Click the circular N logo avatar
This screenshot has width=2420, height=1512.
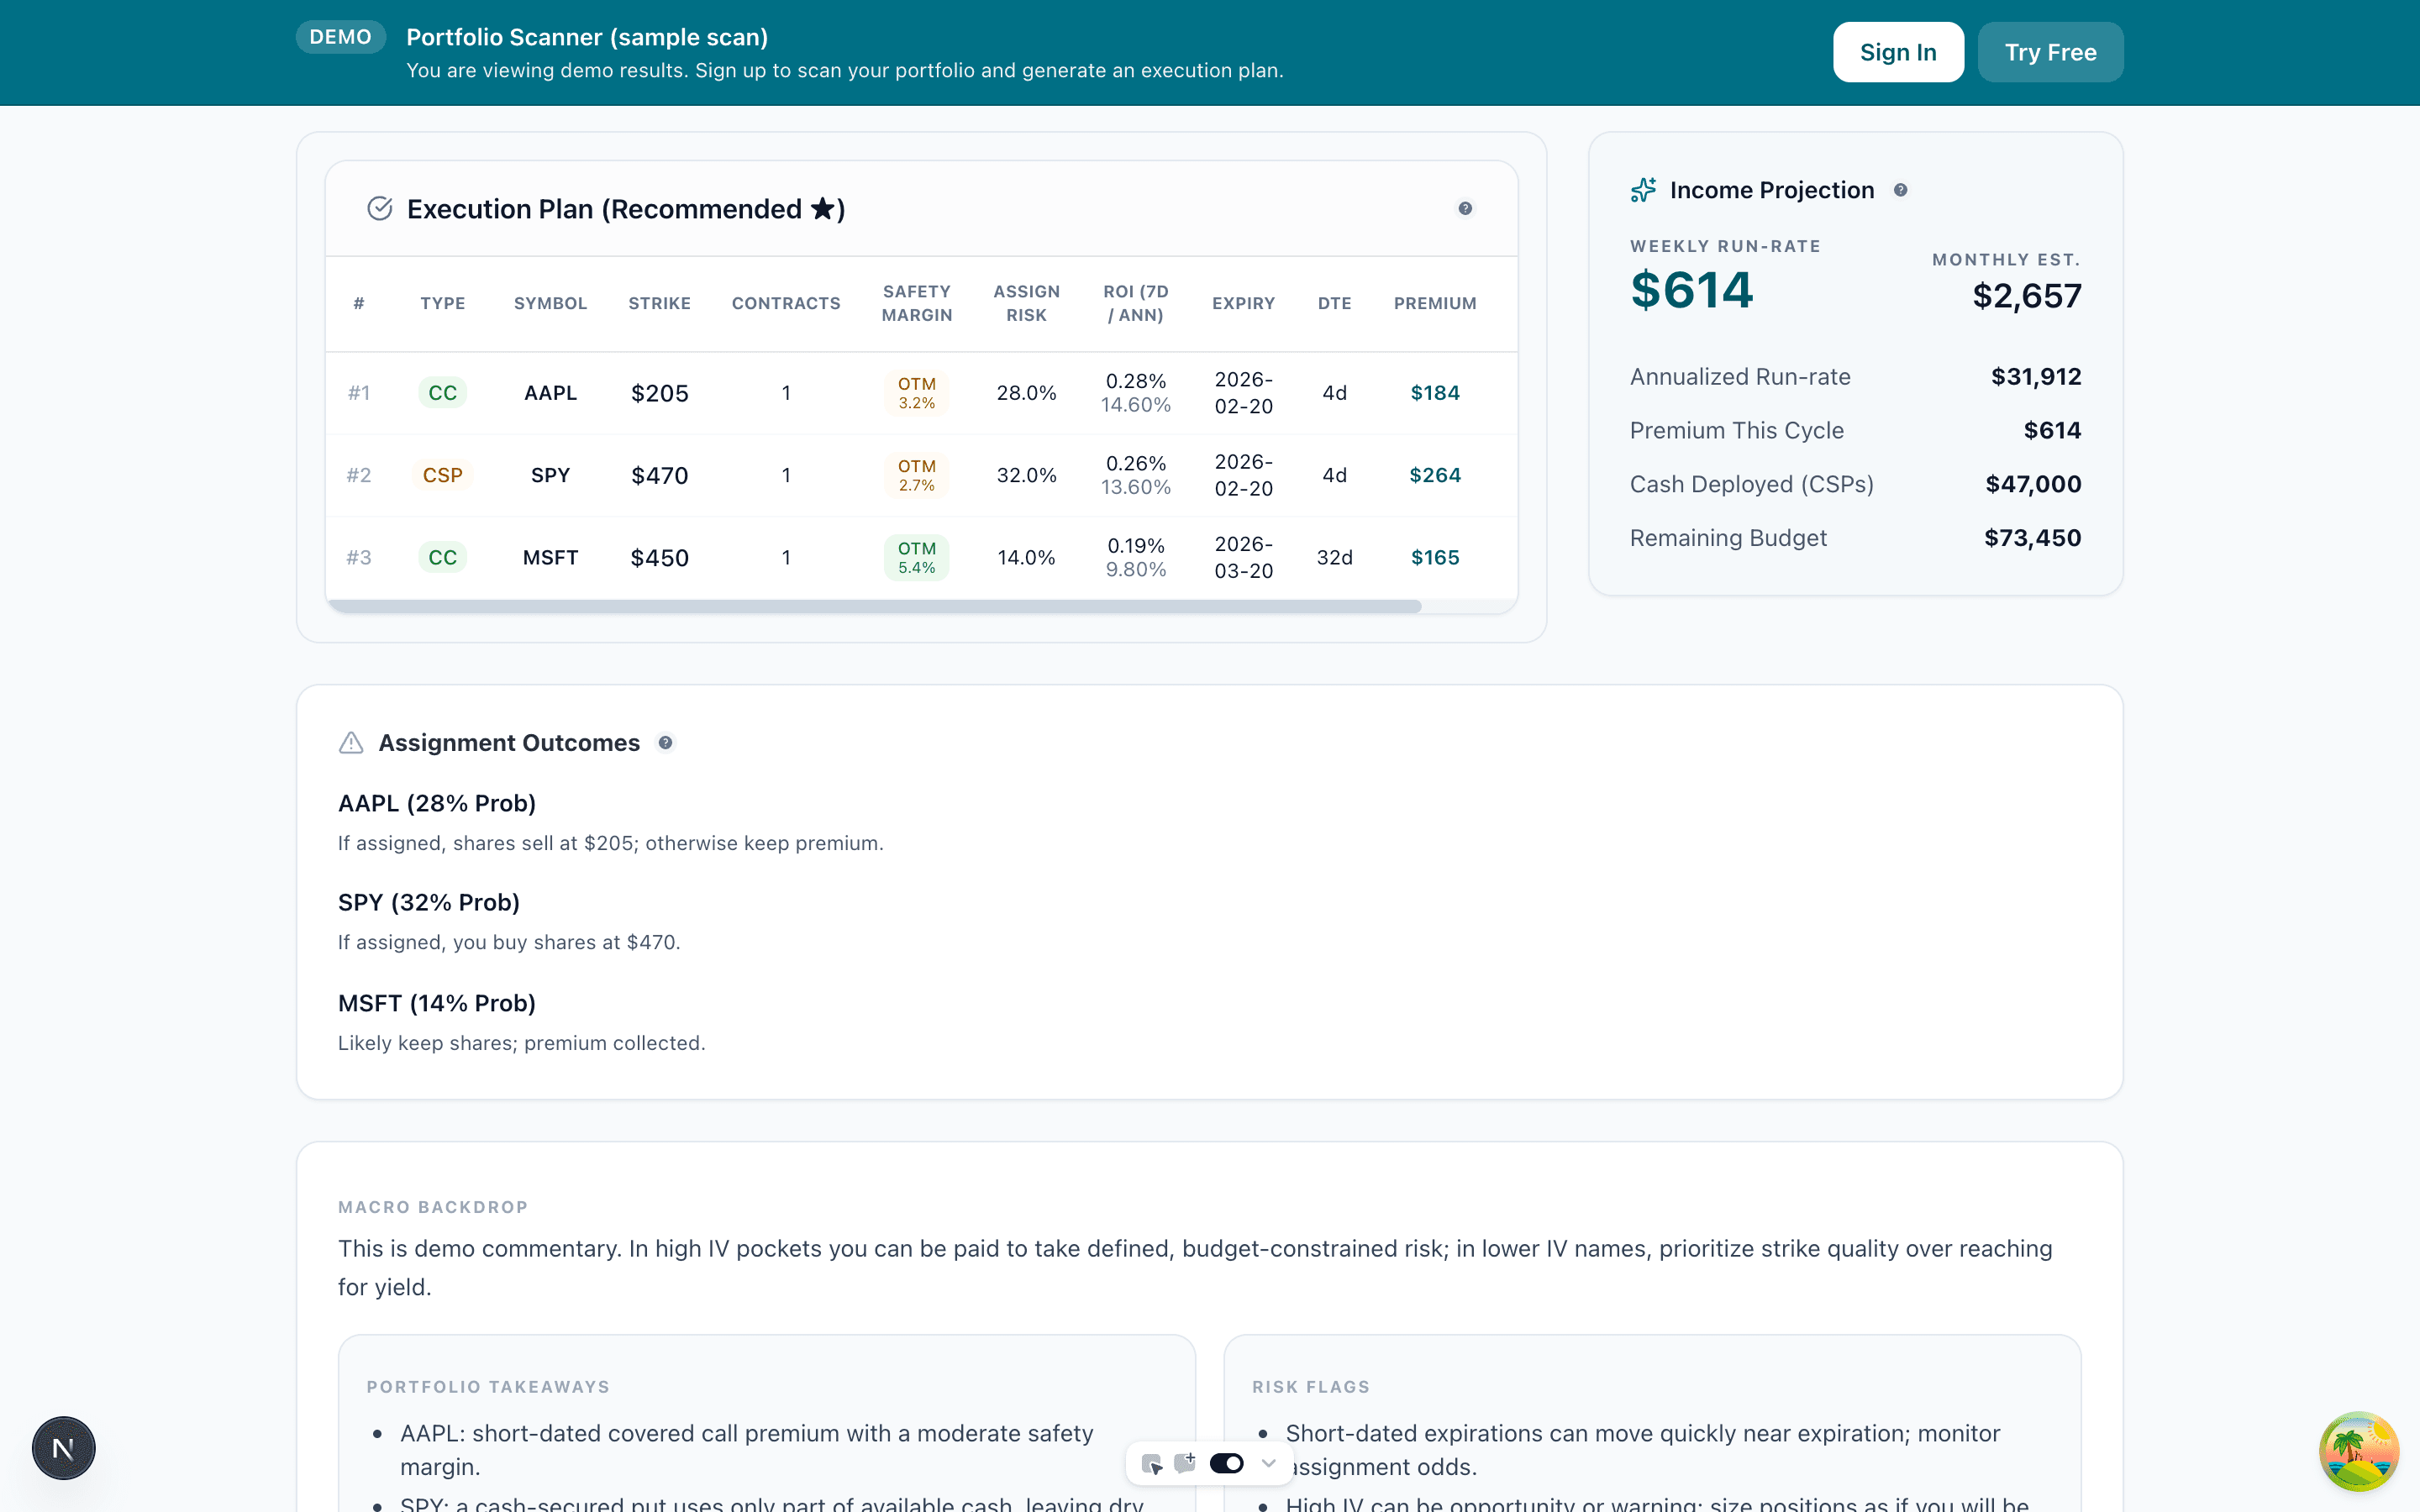pos(62,1447)
